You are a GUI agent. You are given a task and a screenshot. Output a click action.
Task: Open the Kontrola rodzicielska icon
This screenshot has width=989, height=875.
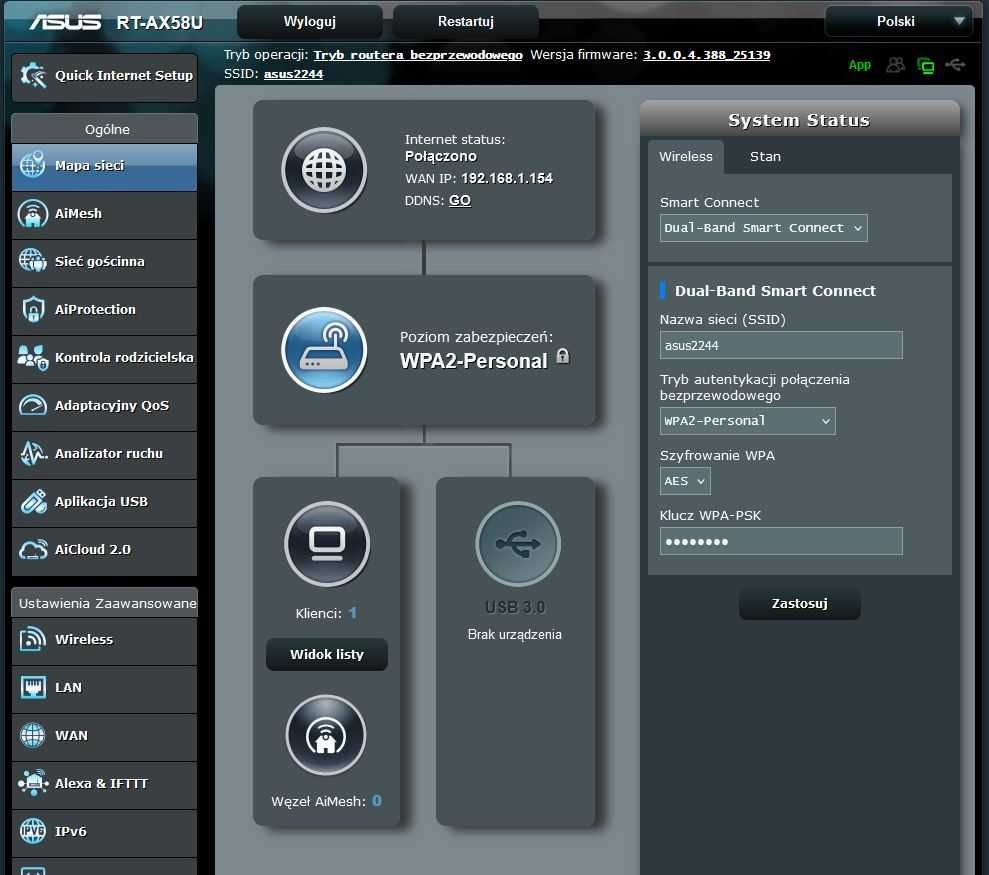tap(32, 357)
